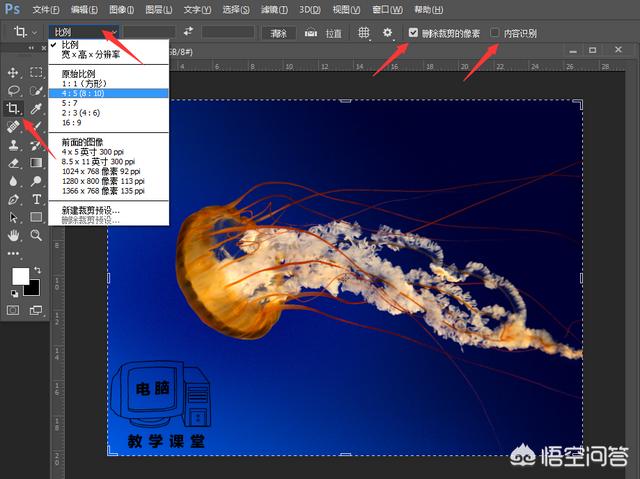Select the Lasso tool
Image resolution: width=640 pixels, height=479 pixels.
point(13,90)
